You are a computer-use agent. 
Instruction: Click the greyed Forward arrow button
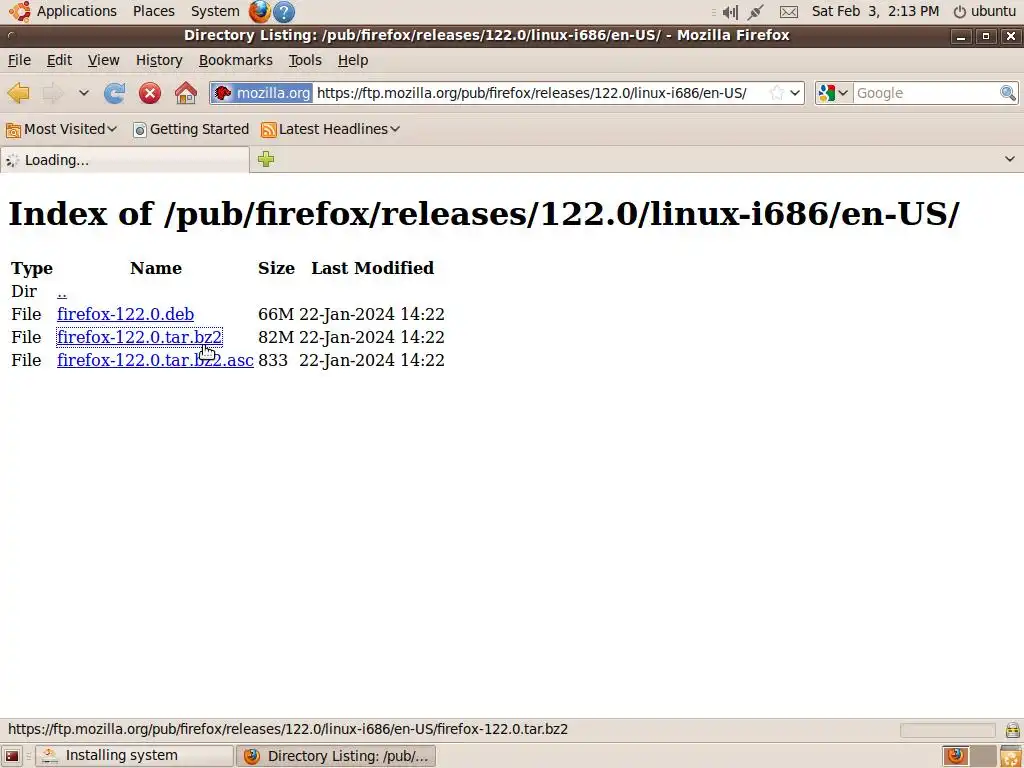pyautogui.click(x=52, y=93)
